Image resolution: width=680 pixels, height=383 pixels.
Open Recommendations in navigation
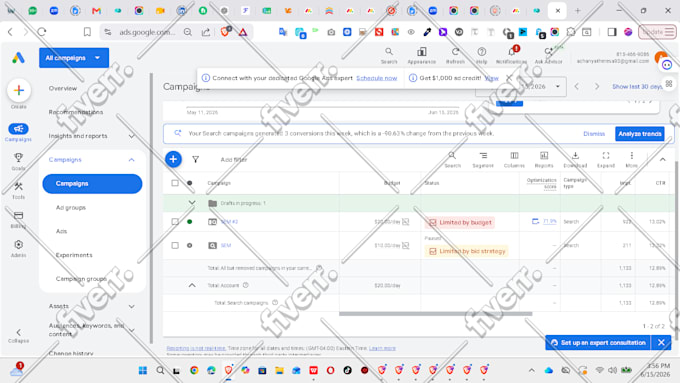76,112
